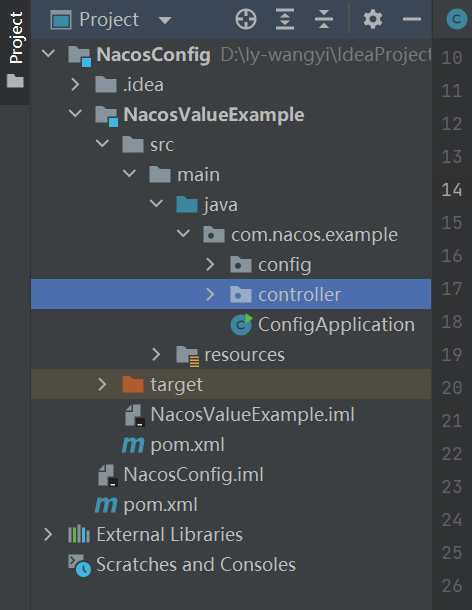472x610 pixels.
Task: Click the orange target folder icon
Action: (x=133, y=384)
